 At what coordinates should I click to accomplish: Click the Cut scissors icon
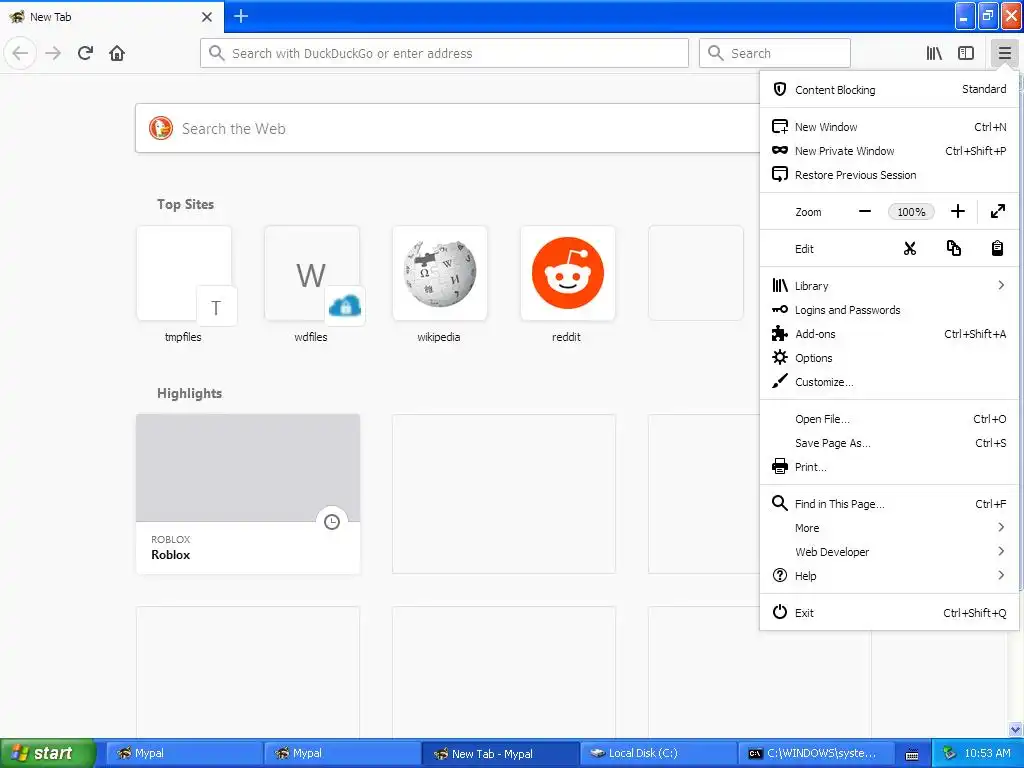(910, 249)
